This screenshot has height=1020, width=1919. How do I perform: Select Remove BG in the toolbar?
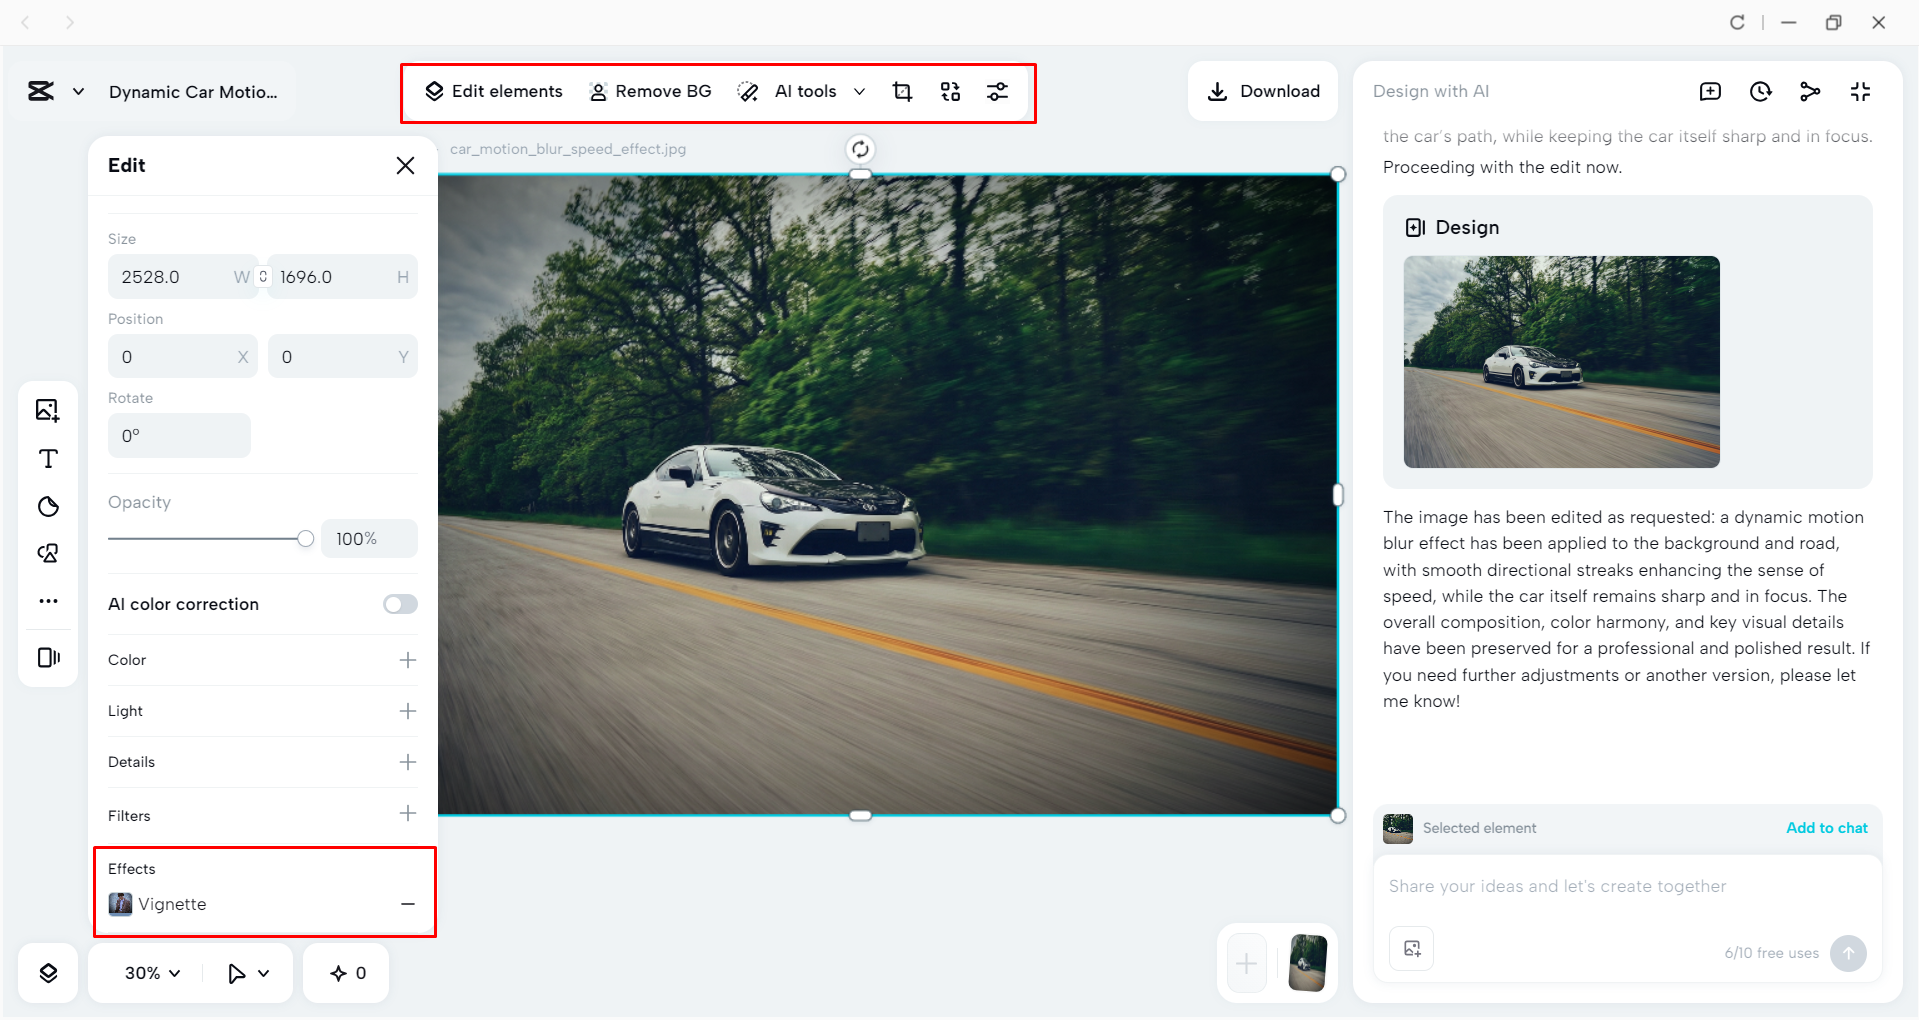651,91
